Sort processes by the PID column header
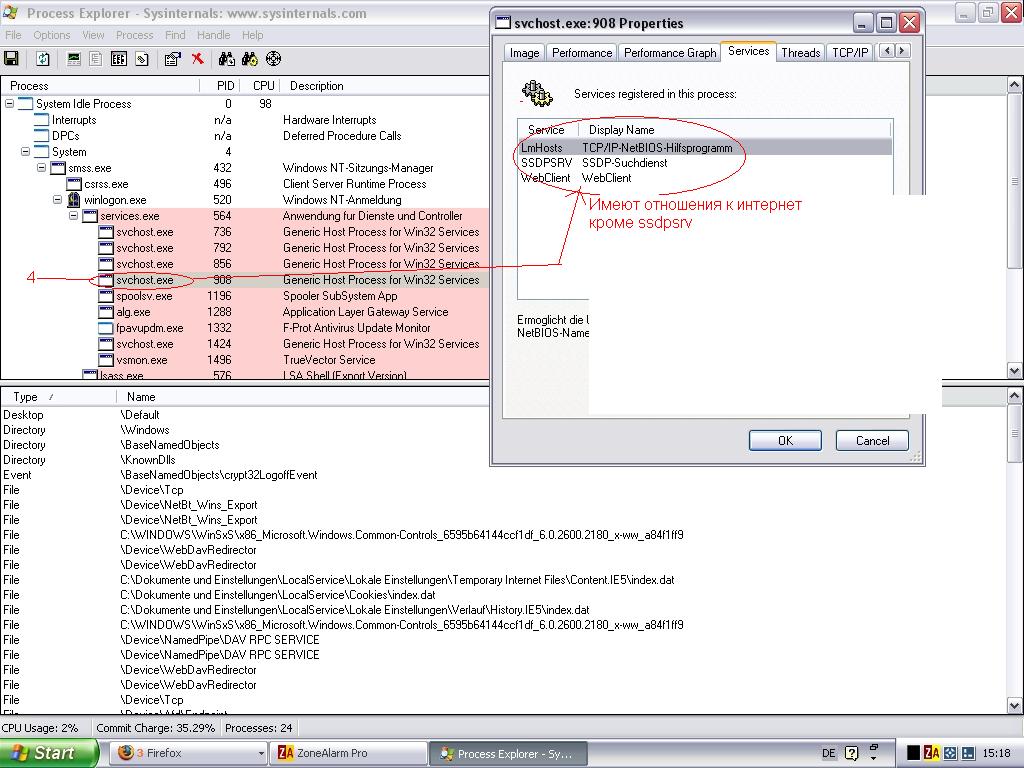Screen dimensions: 1024x768 219,86
